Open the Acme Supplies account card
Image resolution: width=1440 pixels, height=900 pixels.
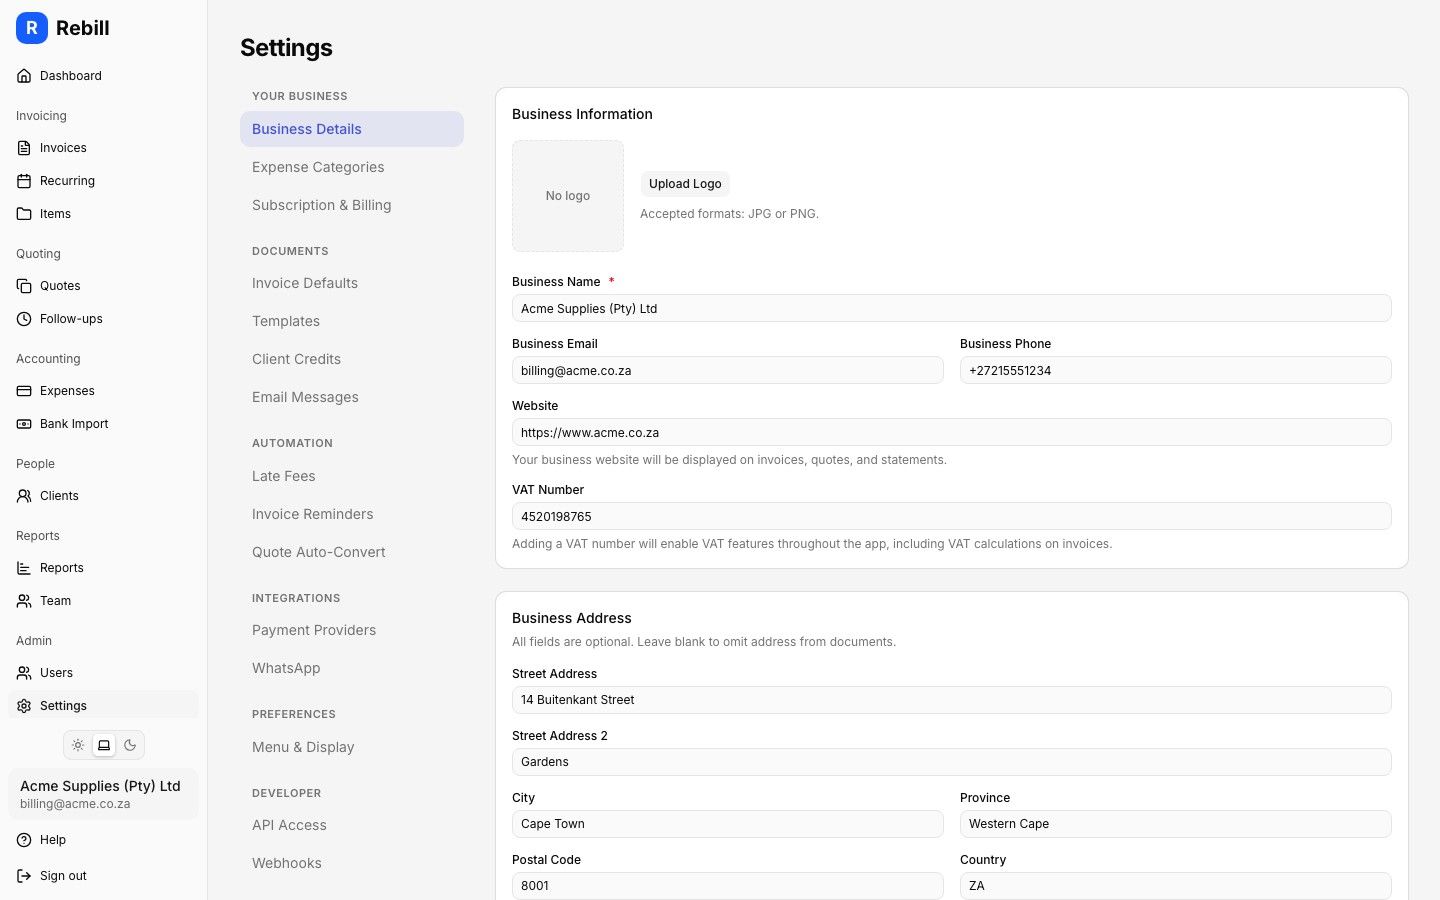point(103,794)
